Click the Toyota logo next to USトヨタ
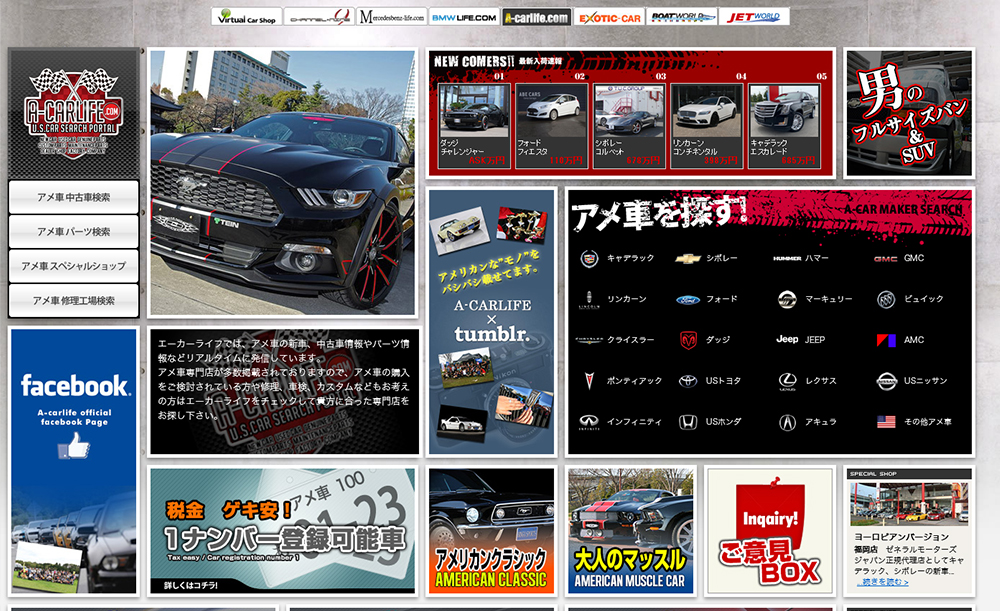The width and height of the screenshot is (1000, 611). pos(688,381)
